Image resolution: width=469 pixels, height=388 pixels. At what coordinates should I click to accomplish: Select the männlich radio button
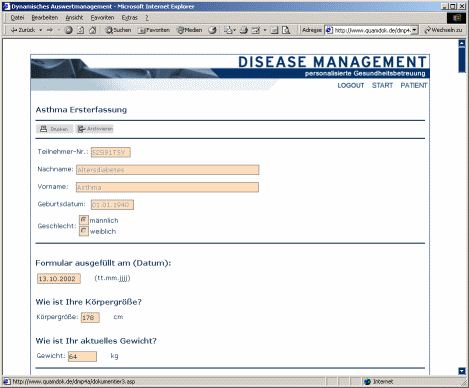[x=84, y=220]
